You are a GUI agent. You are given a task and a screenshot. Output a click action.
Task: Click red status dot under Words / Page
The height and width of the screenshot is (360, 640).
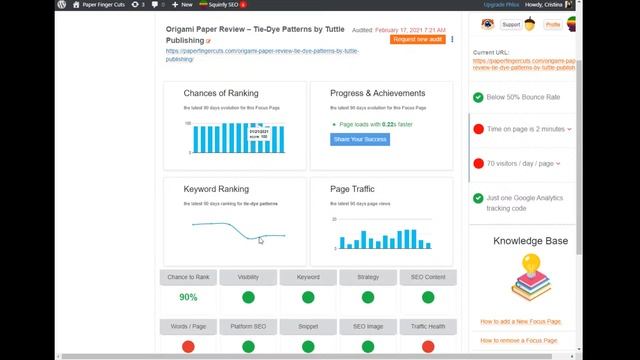pos(188,347)
